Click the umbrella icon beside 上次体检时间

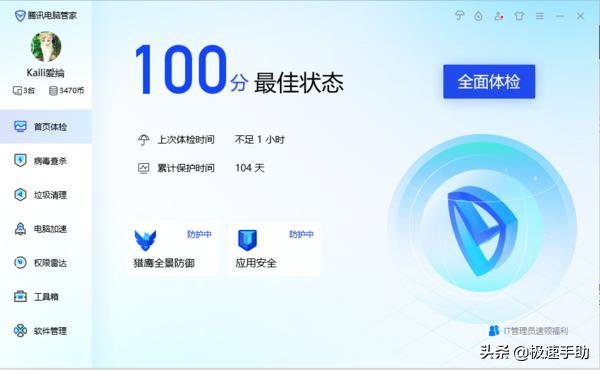[x=143, y=140]
